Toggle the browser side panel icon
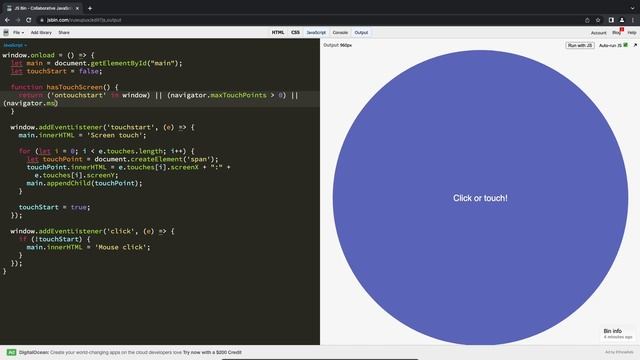 (611, 20)
